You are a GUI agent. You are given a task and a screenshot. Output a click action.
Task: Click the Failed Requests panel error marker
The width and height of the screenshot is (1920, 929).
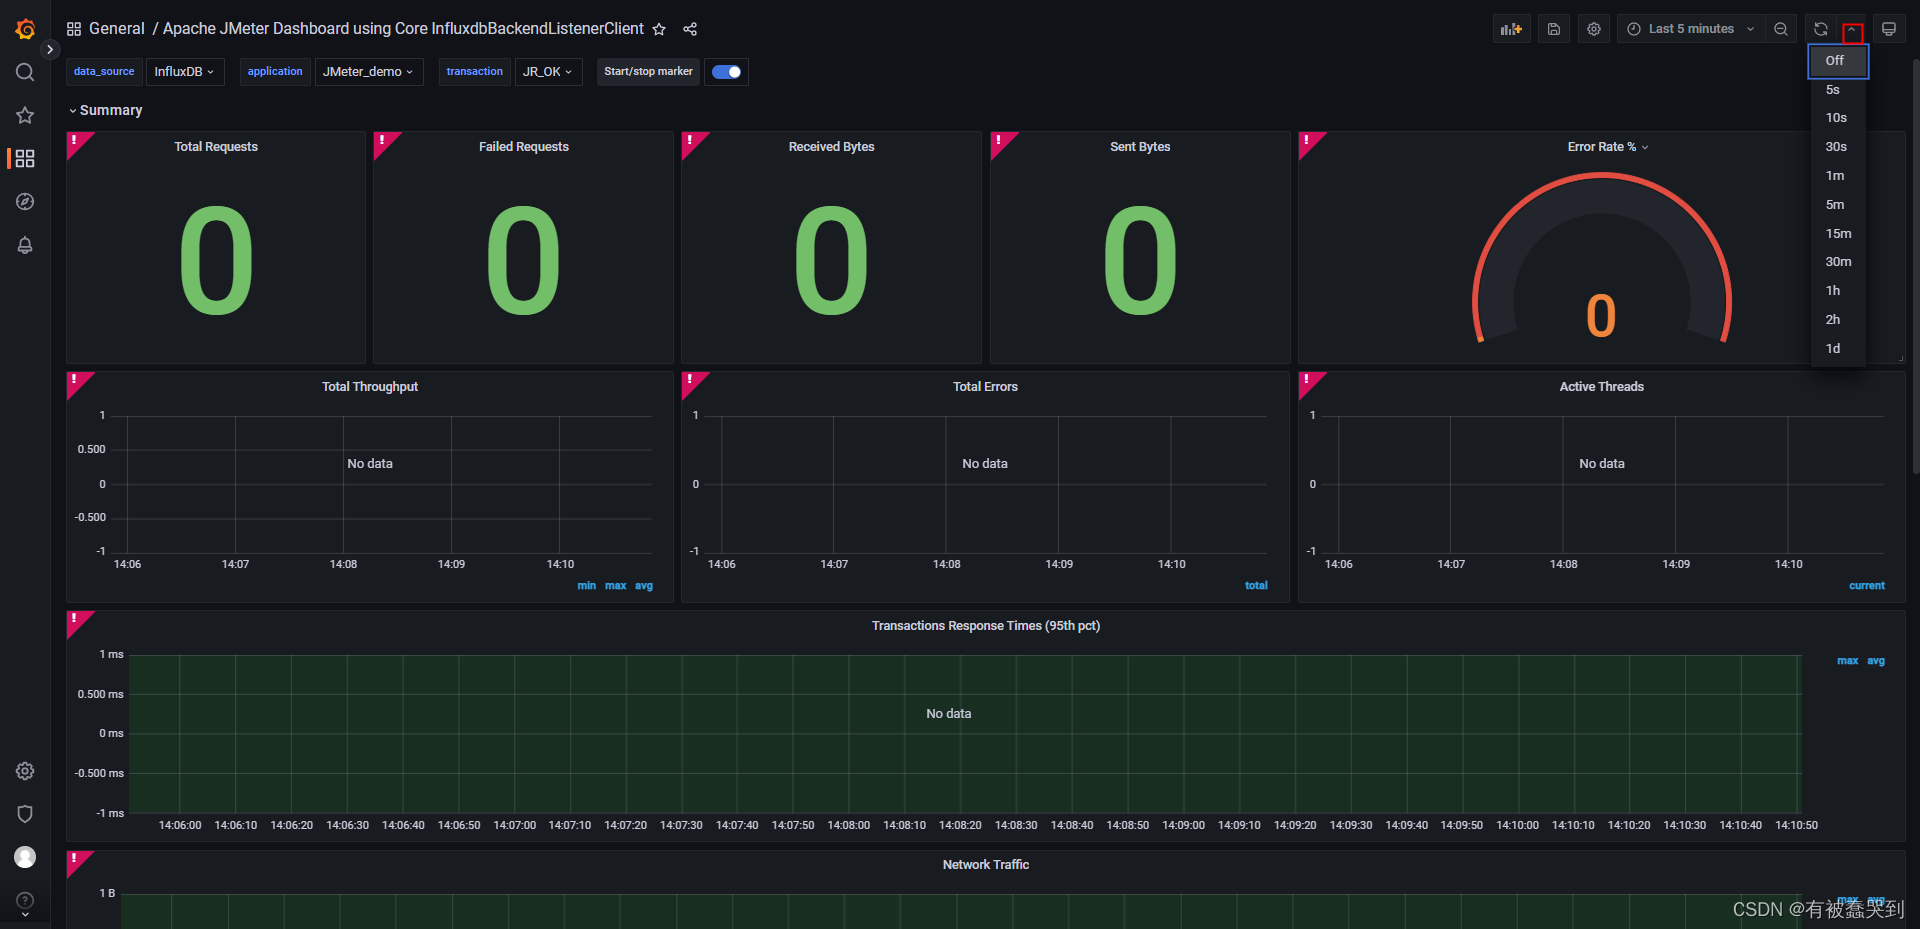click(383, 141)
